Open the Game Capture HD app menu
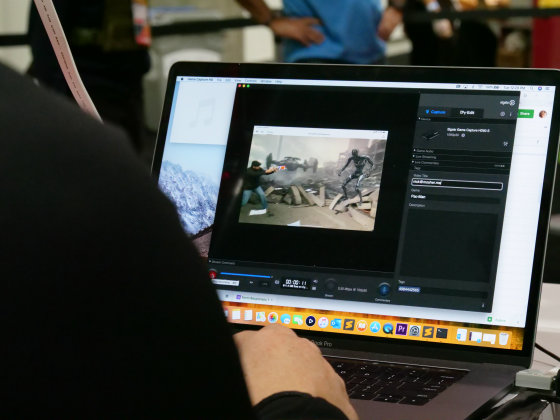The height and width of the screenshot is (420, 560). coord(200,79)
